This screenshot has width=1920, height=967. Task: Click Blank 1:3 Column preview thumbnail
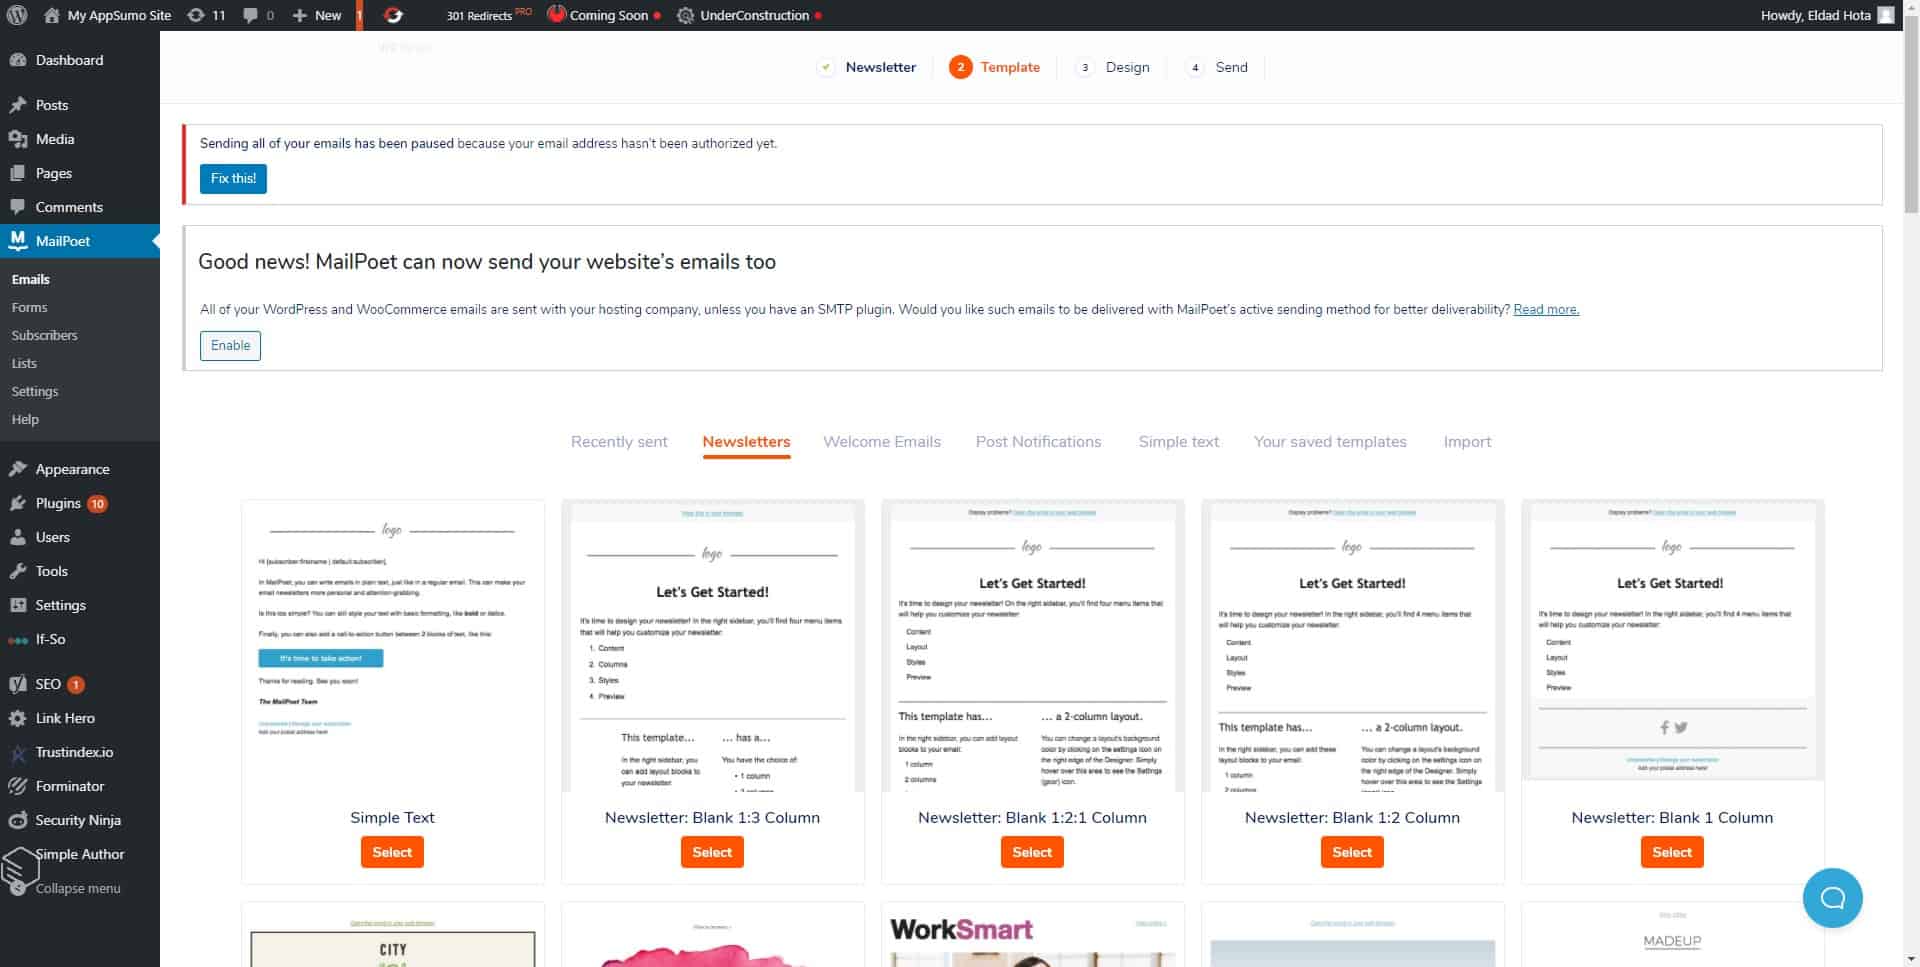click(713, 646)
